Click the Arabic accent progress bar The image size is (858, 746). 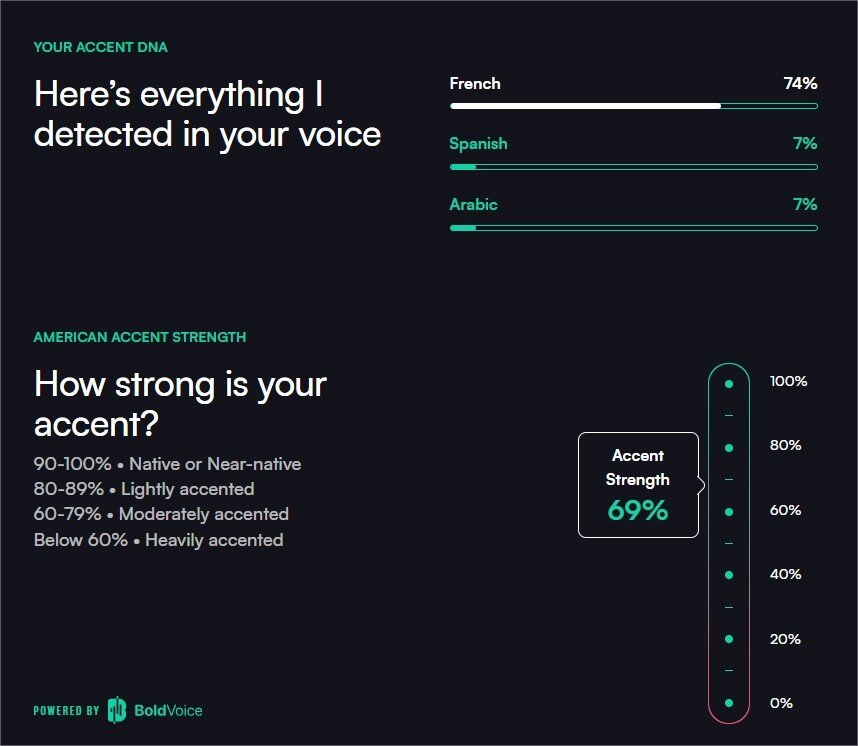click(x=633, y=228)
